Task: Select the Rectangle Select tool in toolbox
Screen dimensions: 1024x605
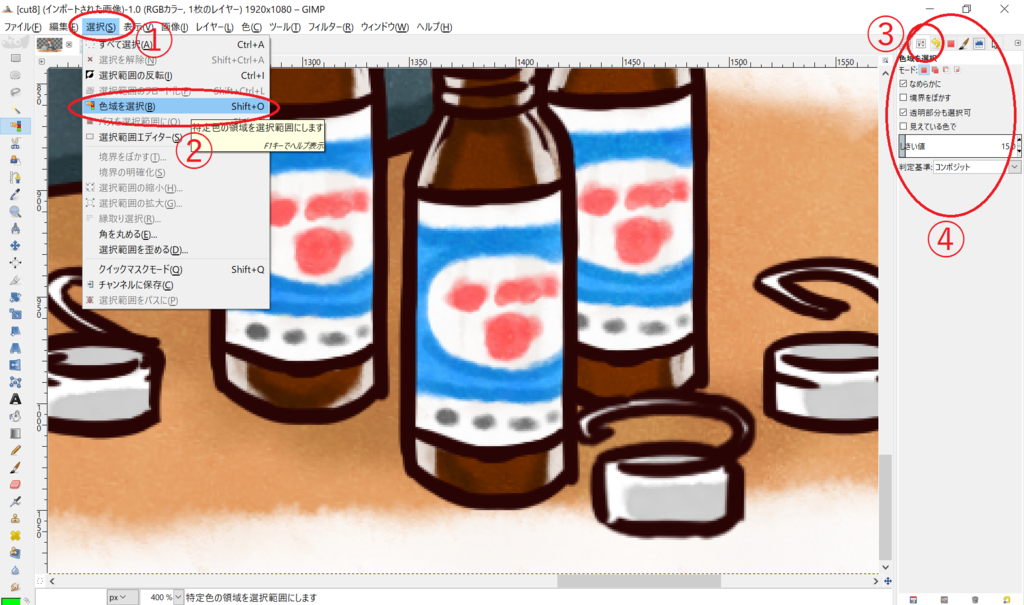Action: (15, 58)
